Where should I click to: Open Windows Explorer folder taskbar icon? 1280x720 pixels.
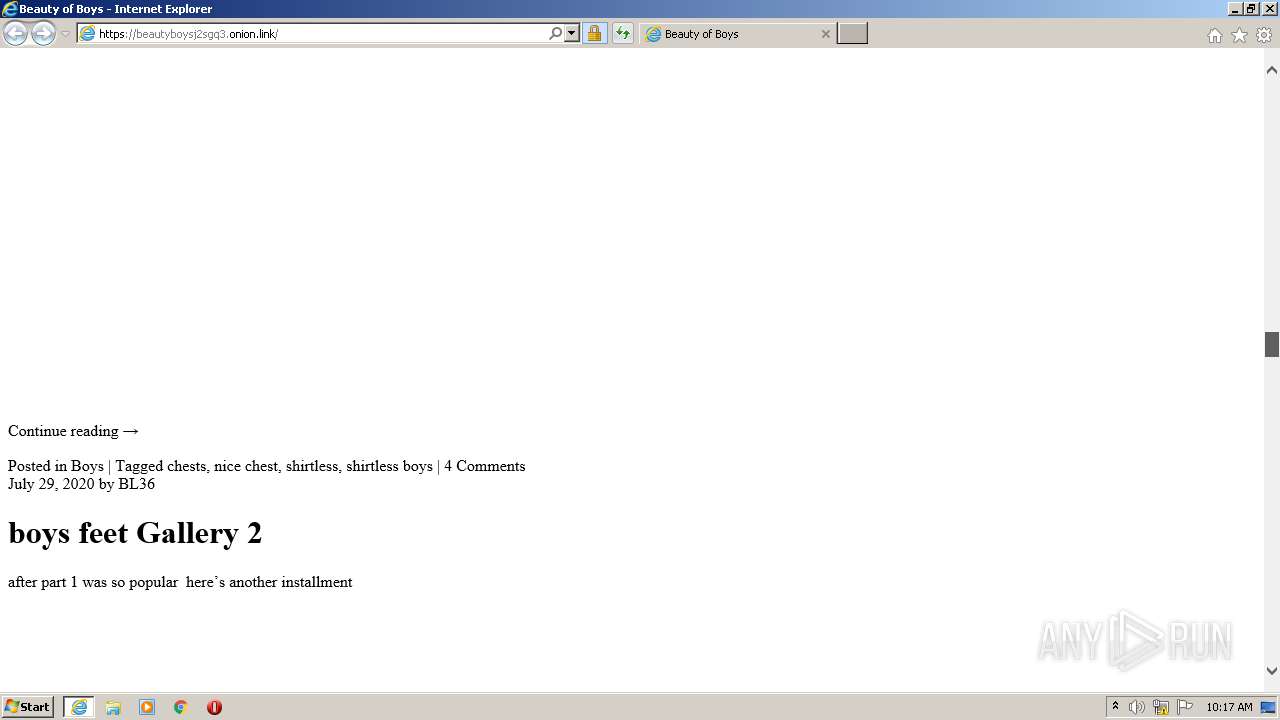pyautogui.click(x=113, y=707)
